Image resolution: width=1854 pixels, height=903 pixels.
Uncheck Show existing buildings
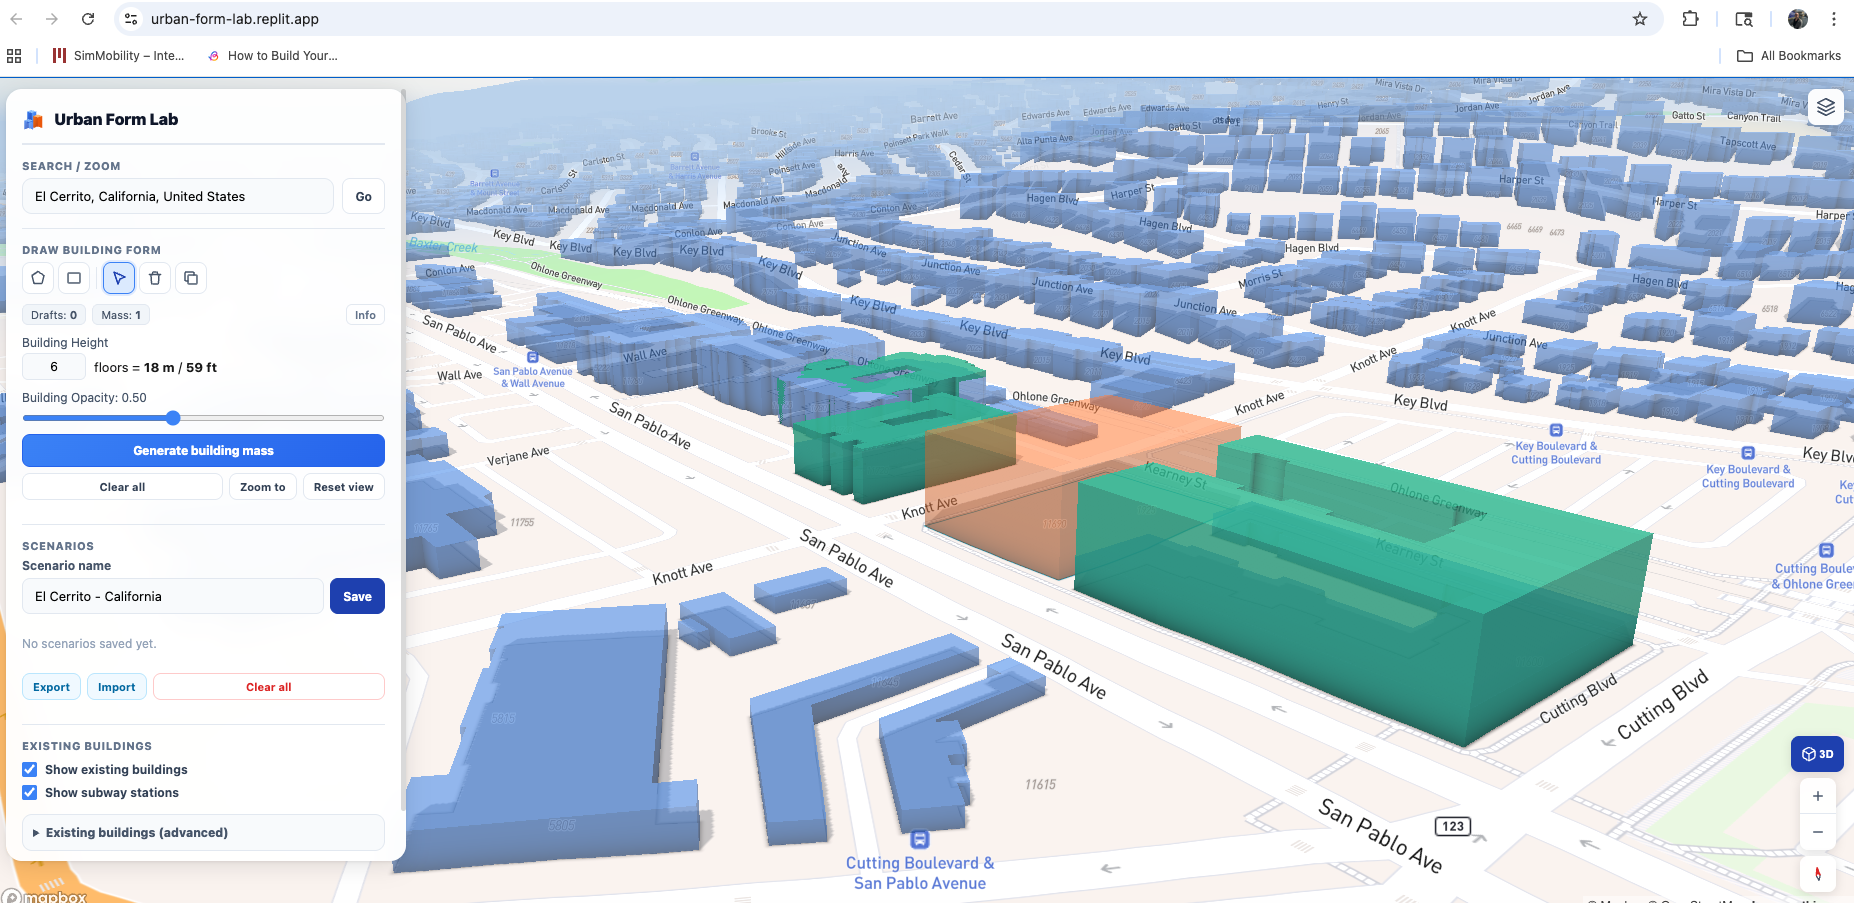click(x=30, y=769)
